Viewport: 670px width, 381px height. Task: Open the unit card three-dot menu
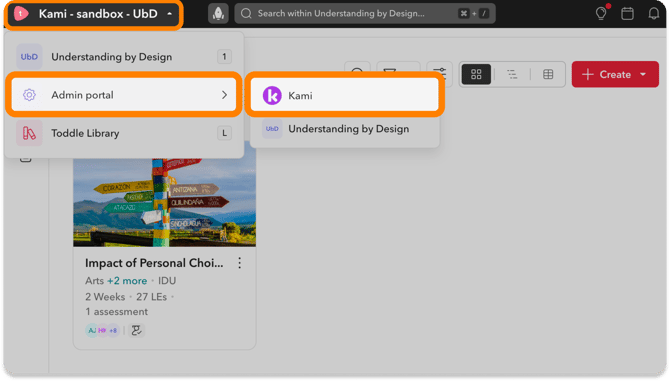tap(240, 263)
